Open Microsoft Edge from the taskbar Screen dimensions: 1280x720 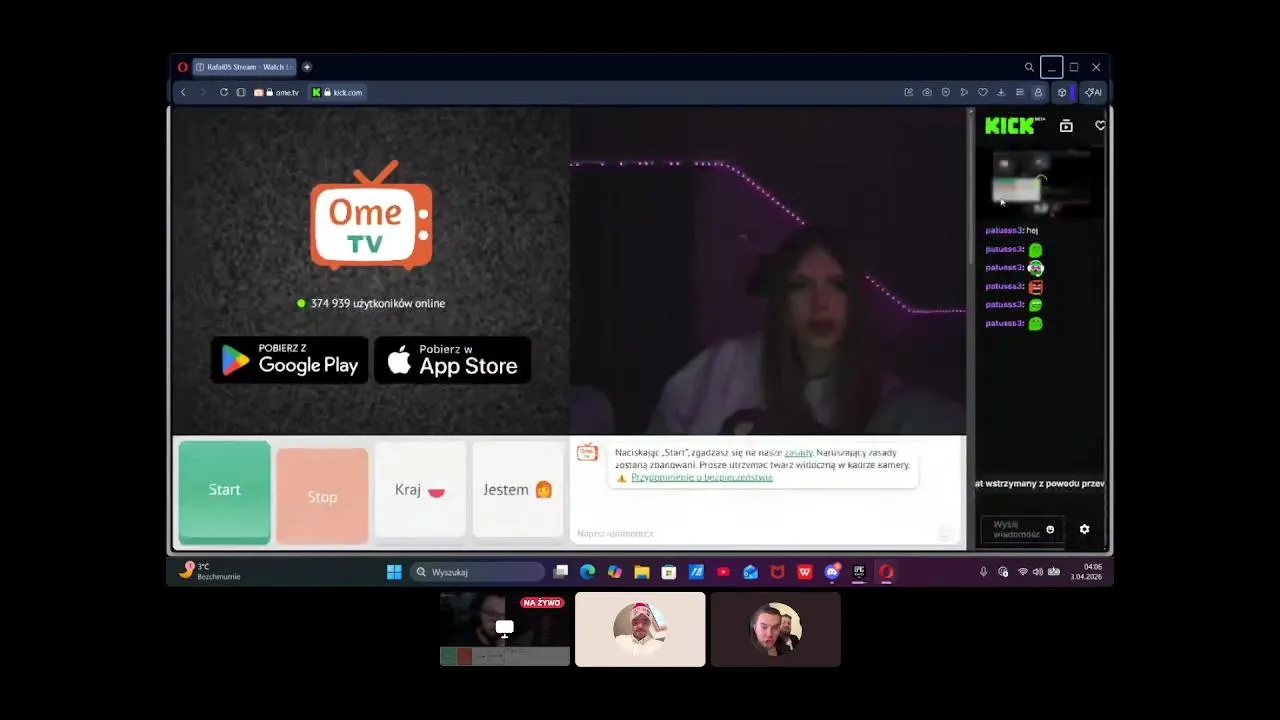click(x=587, y=572)
